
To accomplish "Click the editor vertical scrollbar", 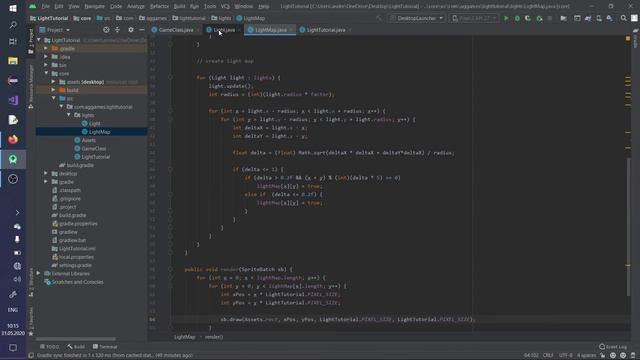I will [x=629, y=227].
